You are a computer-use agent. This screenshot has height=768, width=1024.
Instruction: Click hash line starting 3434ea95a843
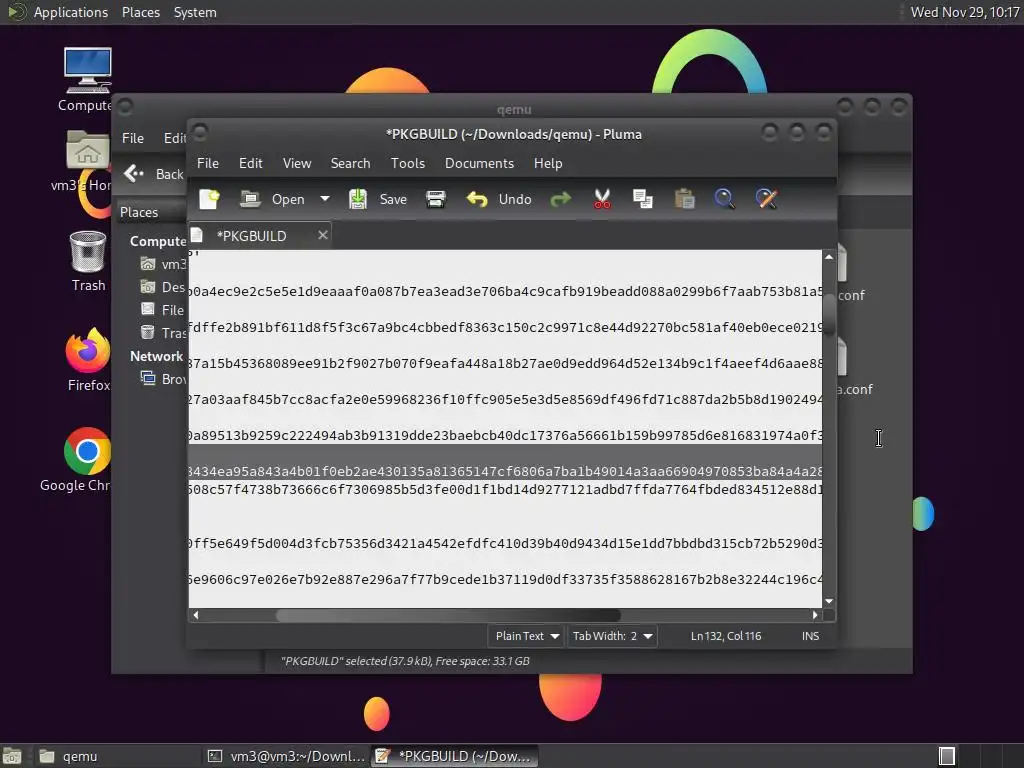(505, 472)
